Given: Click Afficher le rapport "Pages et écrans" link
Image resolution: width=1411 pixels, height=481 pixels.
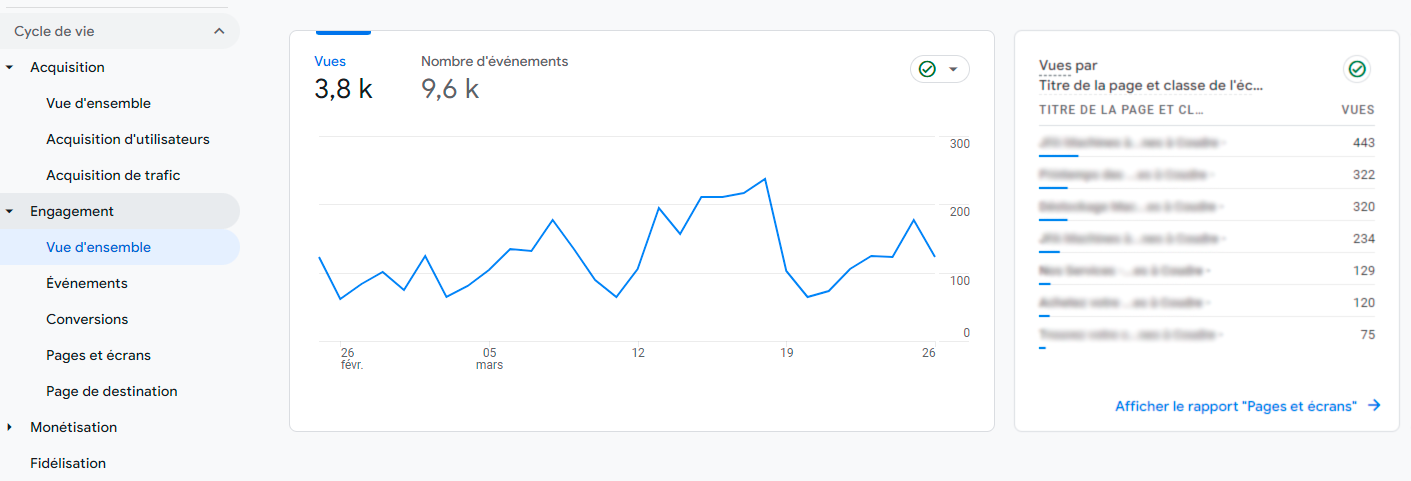Looking at the screenshot, I should [1235, 406].
